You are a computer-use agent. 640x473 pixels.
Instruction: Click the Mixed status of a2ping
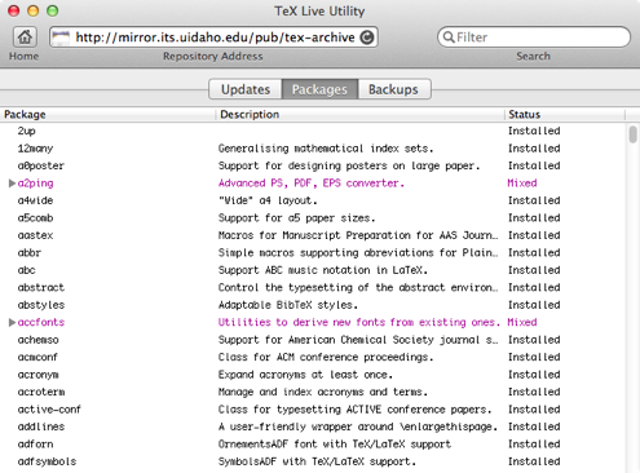522,183
